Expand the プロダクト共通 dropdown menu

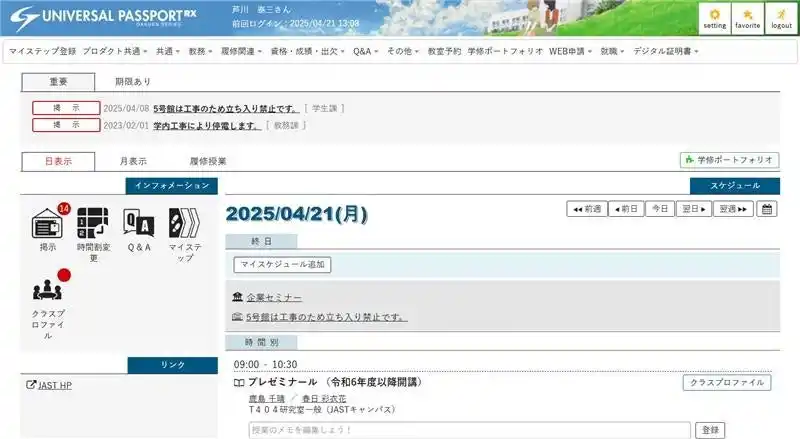click(x=115, y=50)
